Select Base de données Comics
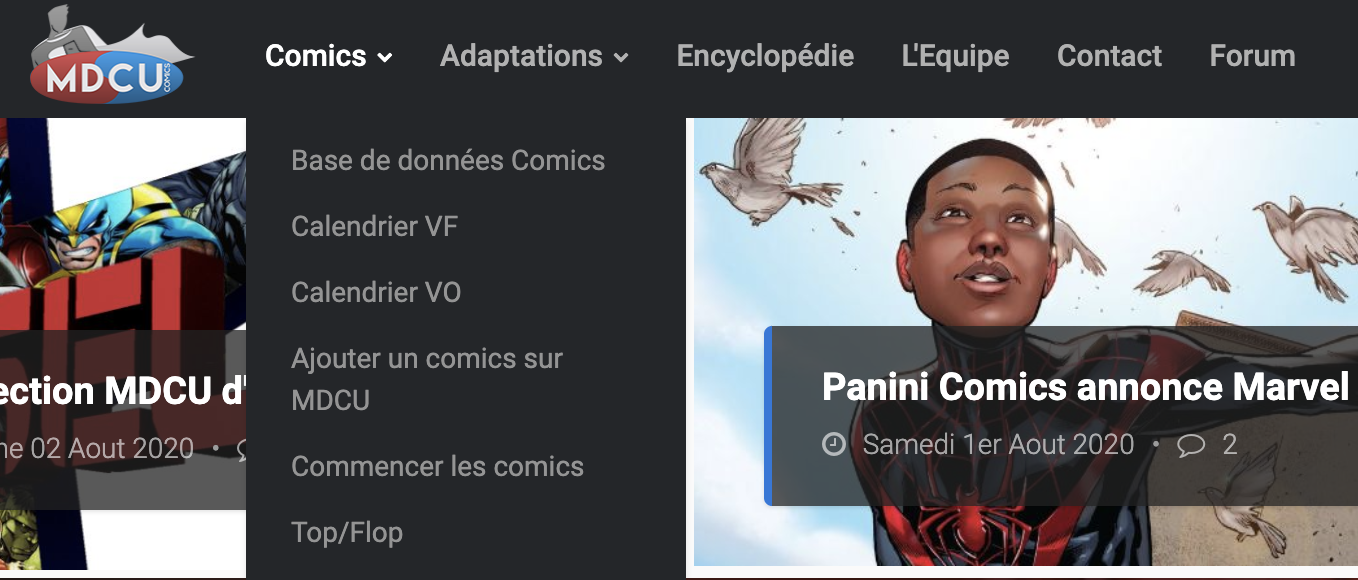 coord(448,160)
